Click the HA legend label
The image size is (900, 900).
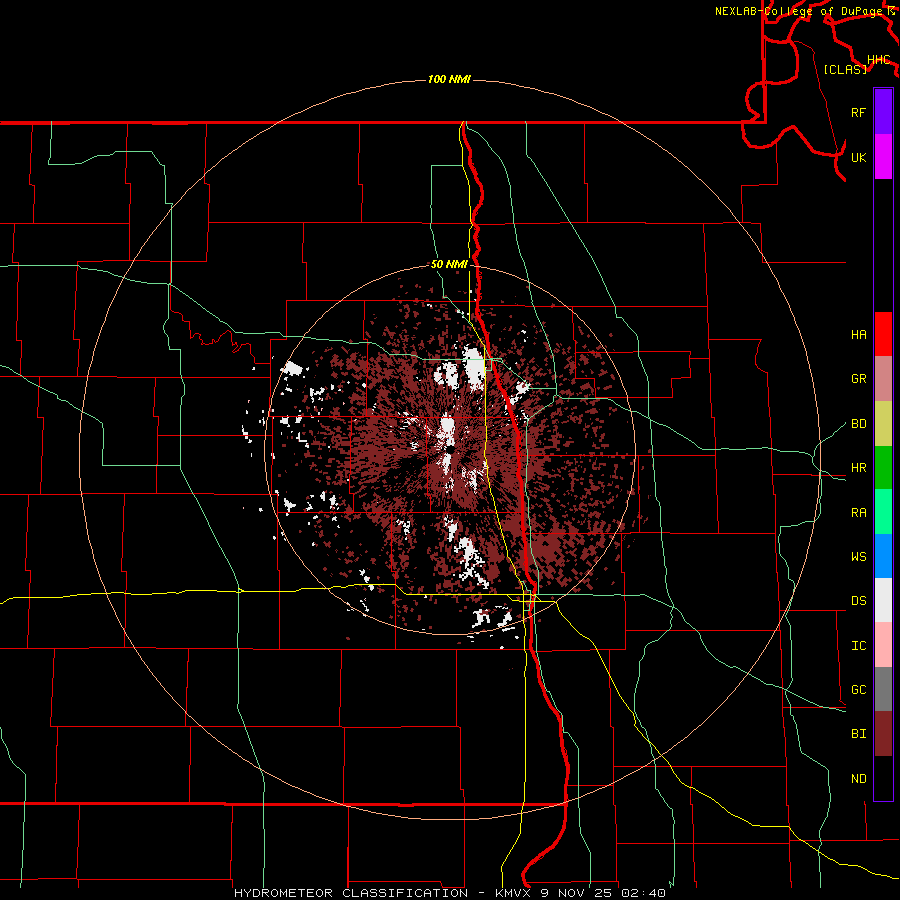(x=858, y=334)
